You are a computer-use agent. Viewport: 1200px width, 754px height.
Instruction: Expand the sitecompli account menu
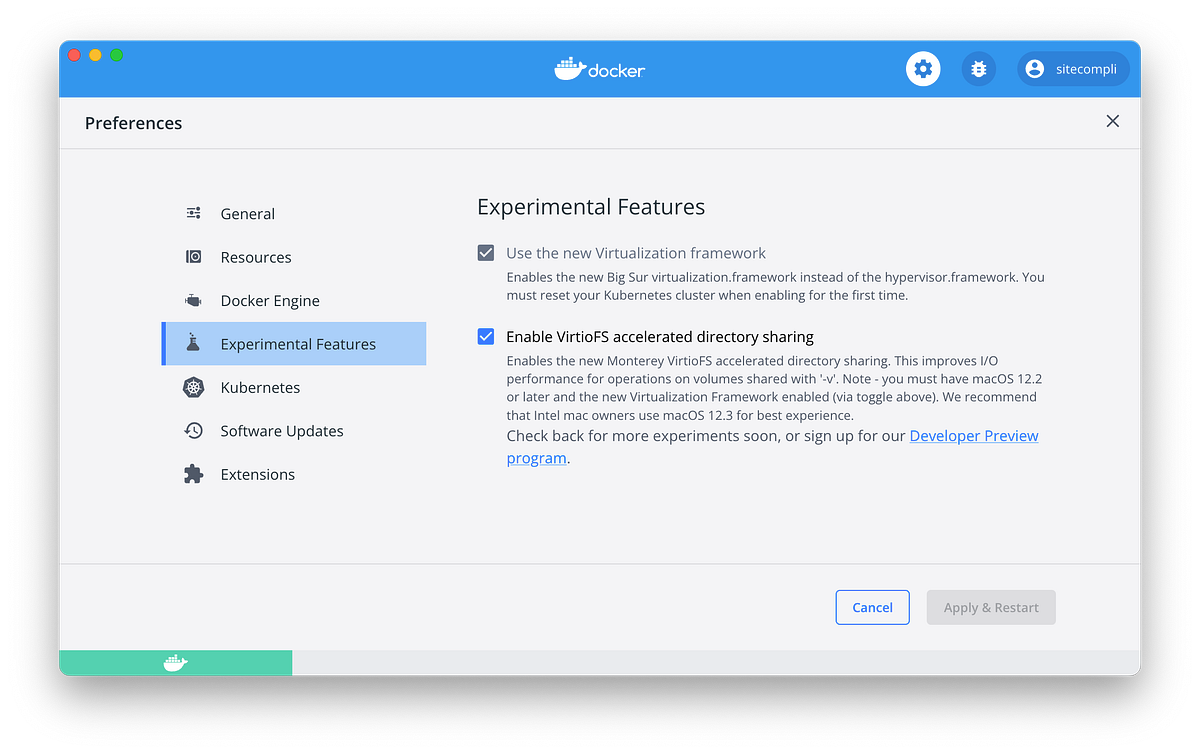[1073, 68]
